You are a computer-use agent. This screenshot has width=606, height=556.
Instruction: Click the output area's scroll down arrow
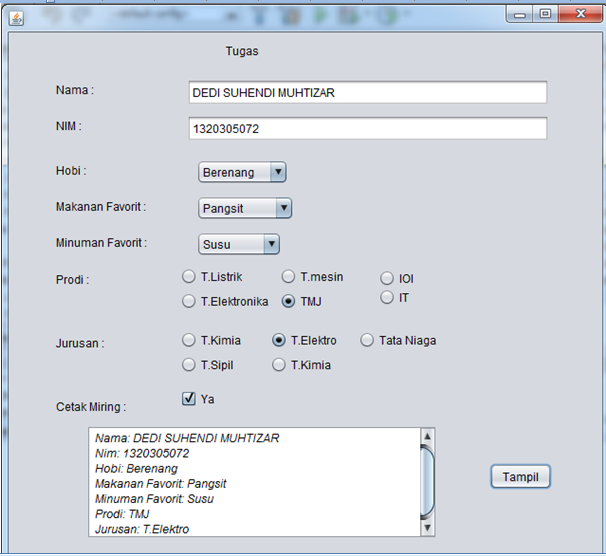click(x=427, y=528)
